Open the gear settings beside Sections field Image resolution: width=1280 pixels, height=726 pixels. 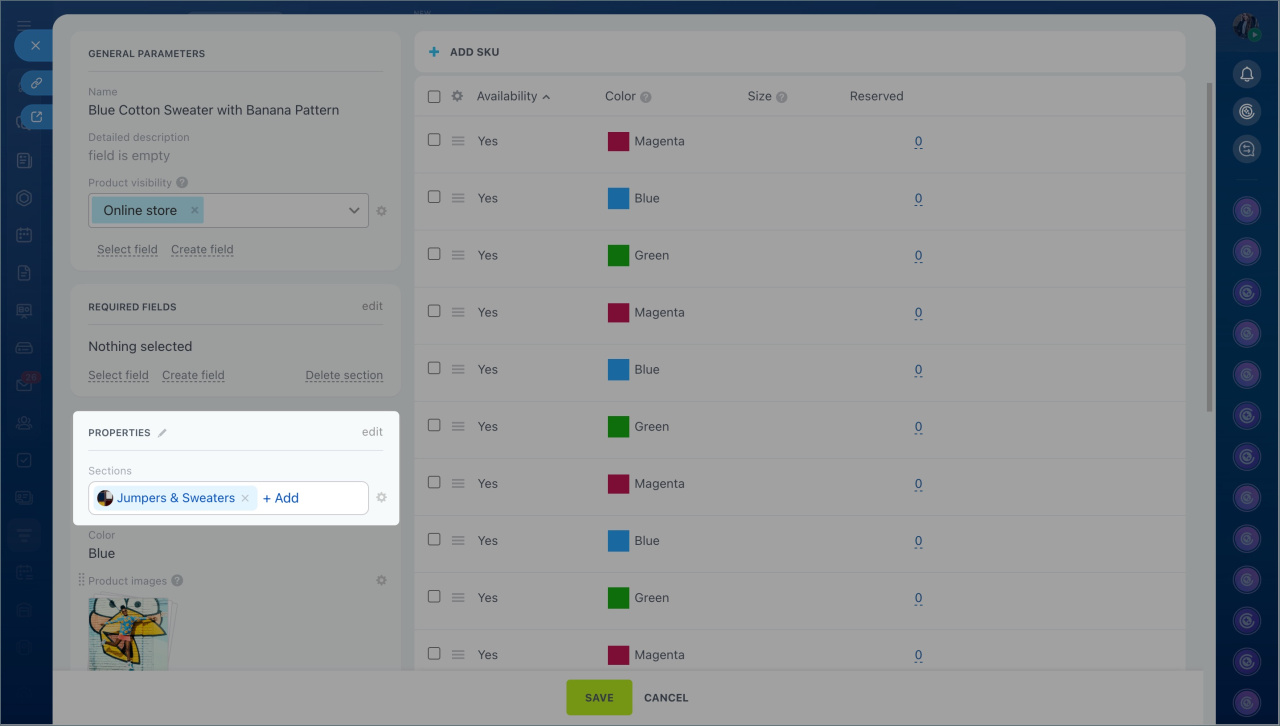[x=381, y=498]
